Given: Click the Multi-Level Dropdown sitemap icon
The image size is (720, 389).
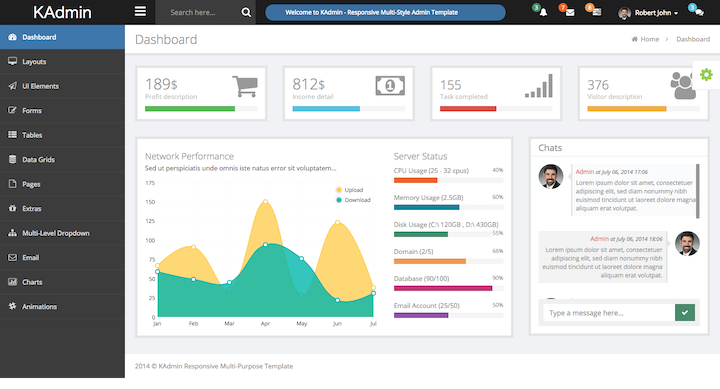Looking at the screenshot, I should click(12, 233).
